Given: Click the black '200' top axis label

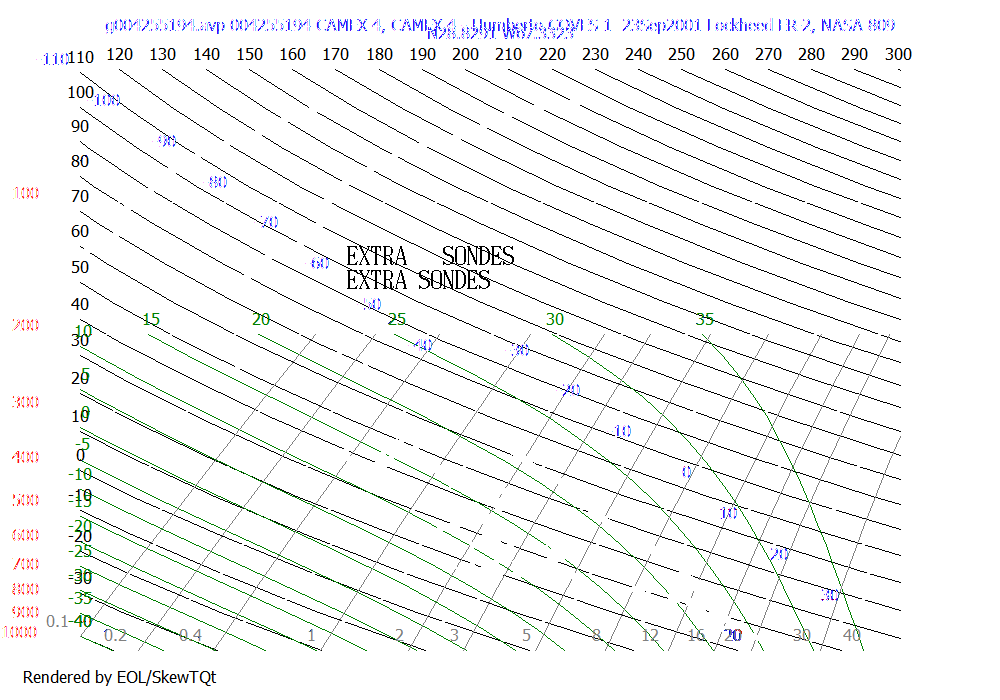Looking at the screenshot, I should [465, 54].
